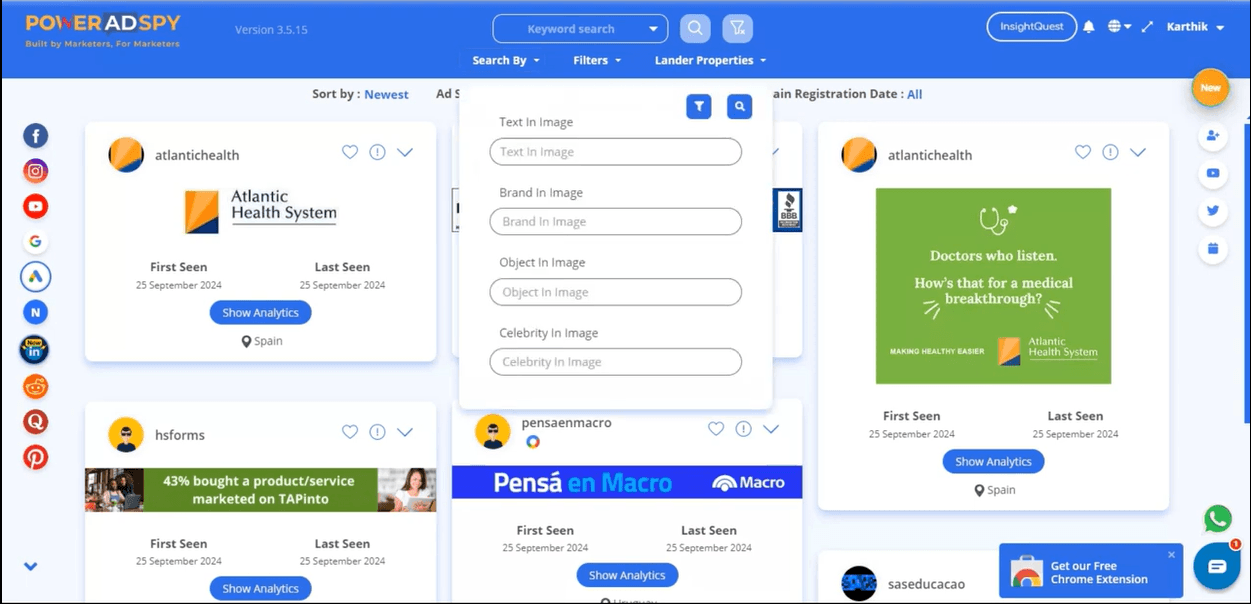Click the magnifier search button beside keyword box
1251x604 pixels.
click(x=696, y=28)
